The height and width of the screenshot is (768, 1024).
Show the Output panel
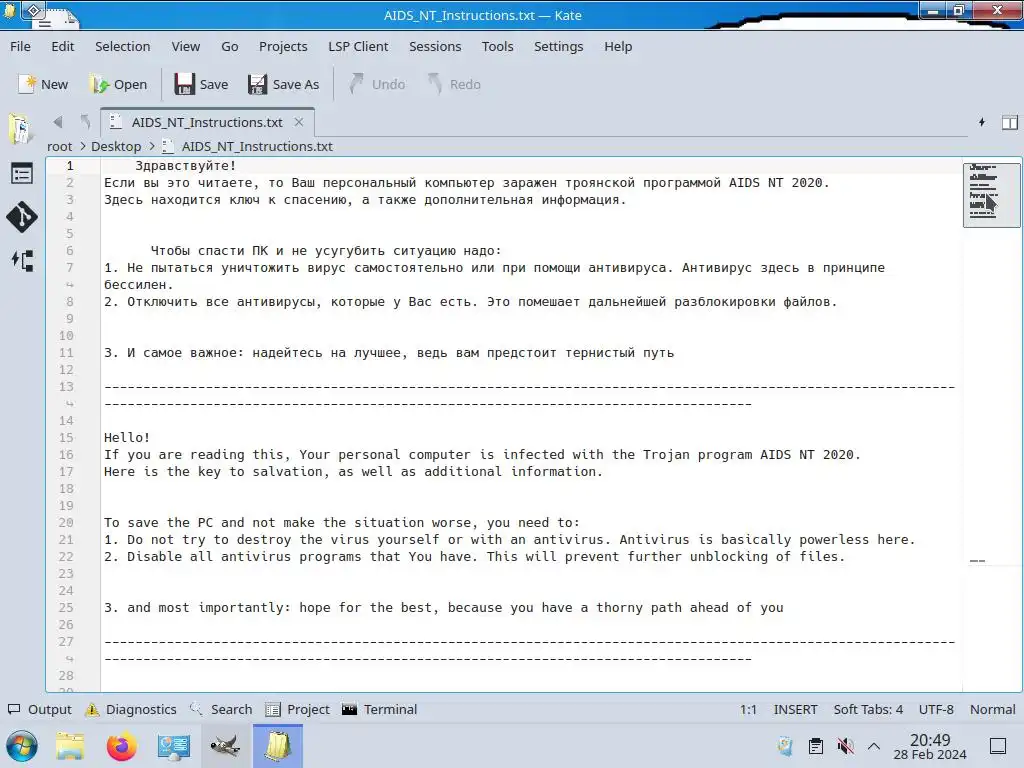tap(39, 709)
